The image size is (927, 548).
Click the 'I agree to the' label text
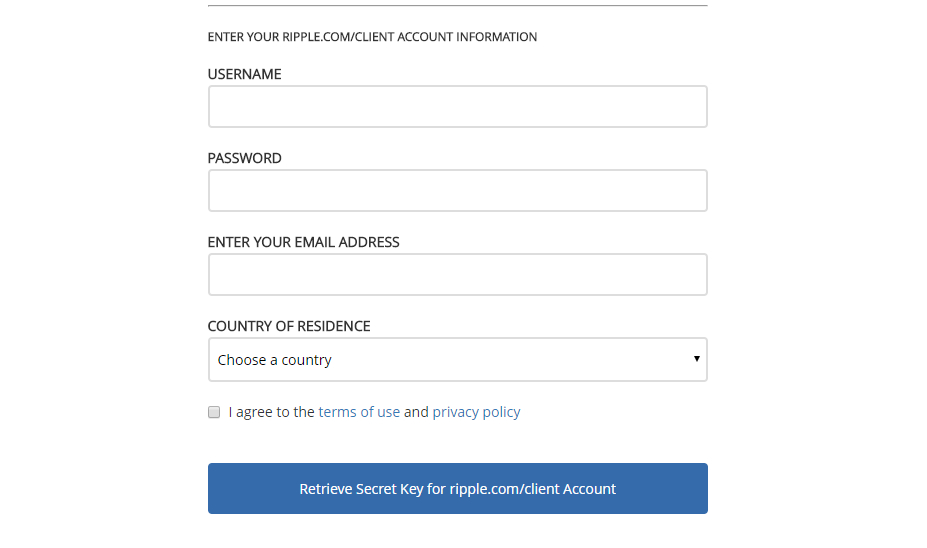pyautogui.click(x=271, y=412)
